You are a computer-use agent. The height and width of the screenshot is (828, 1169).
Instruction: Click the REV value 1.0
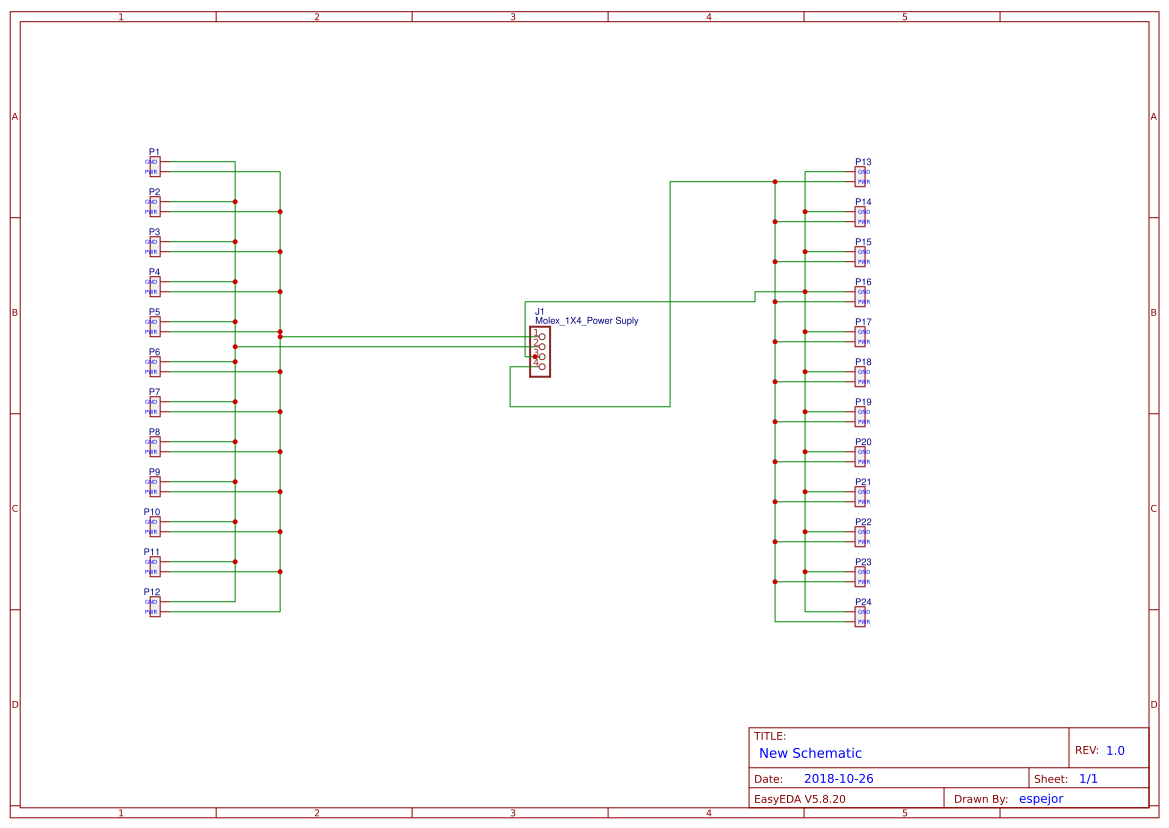point(1117,749)
